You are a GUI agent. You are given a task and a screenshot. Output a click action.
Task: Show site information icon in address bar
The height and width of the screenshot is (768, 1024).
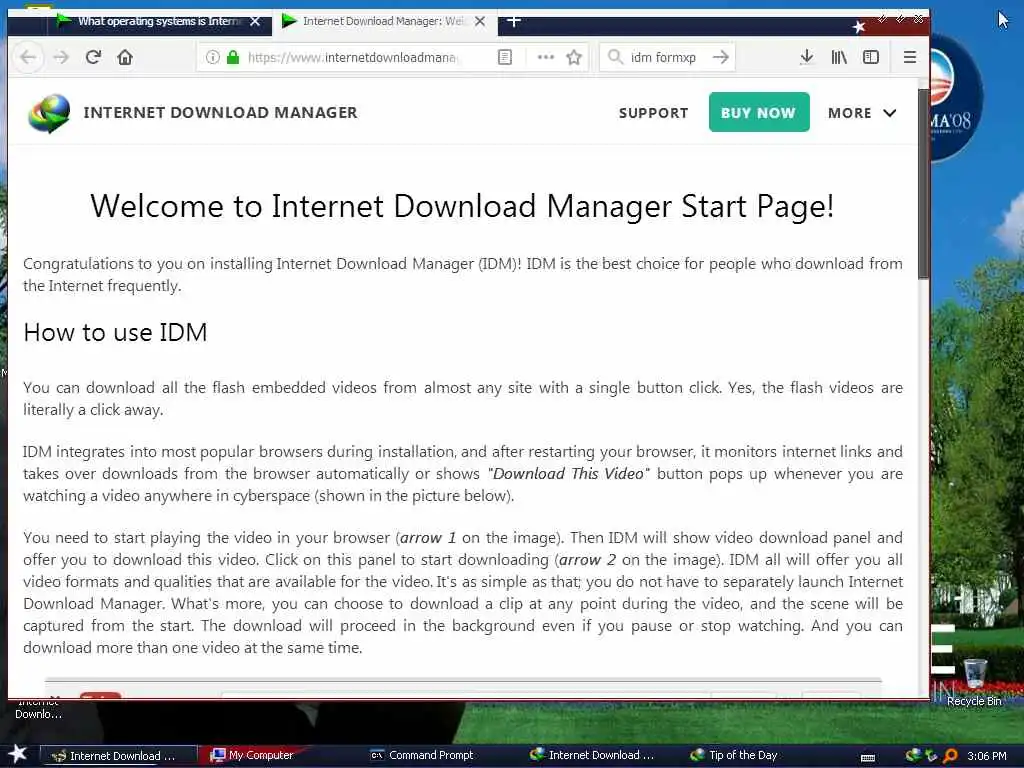click(x=212, y=57)
